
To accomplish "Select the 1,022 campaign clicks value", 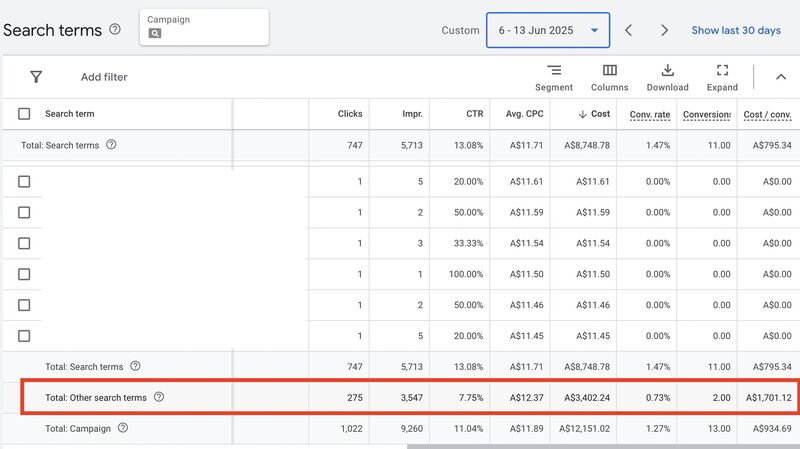I will pyautogui.click(x=352, y=429).
